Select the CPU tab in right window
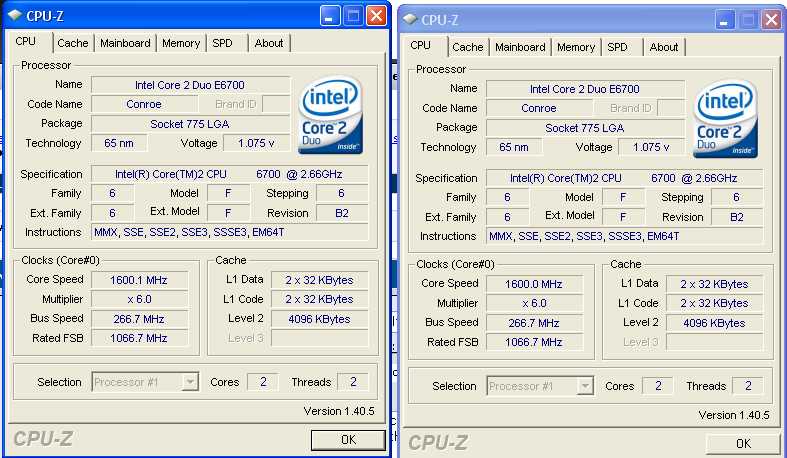Image resolution: width=787 pixels, height=458 pixels. pyautogui.click(x=421, y=45)
